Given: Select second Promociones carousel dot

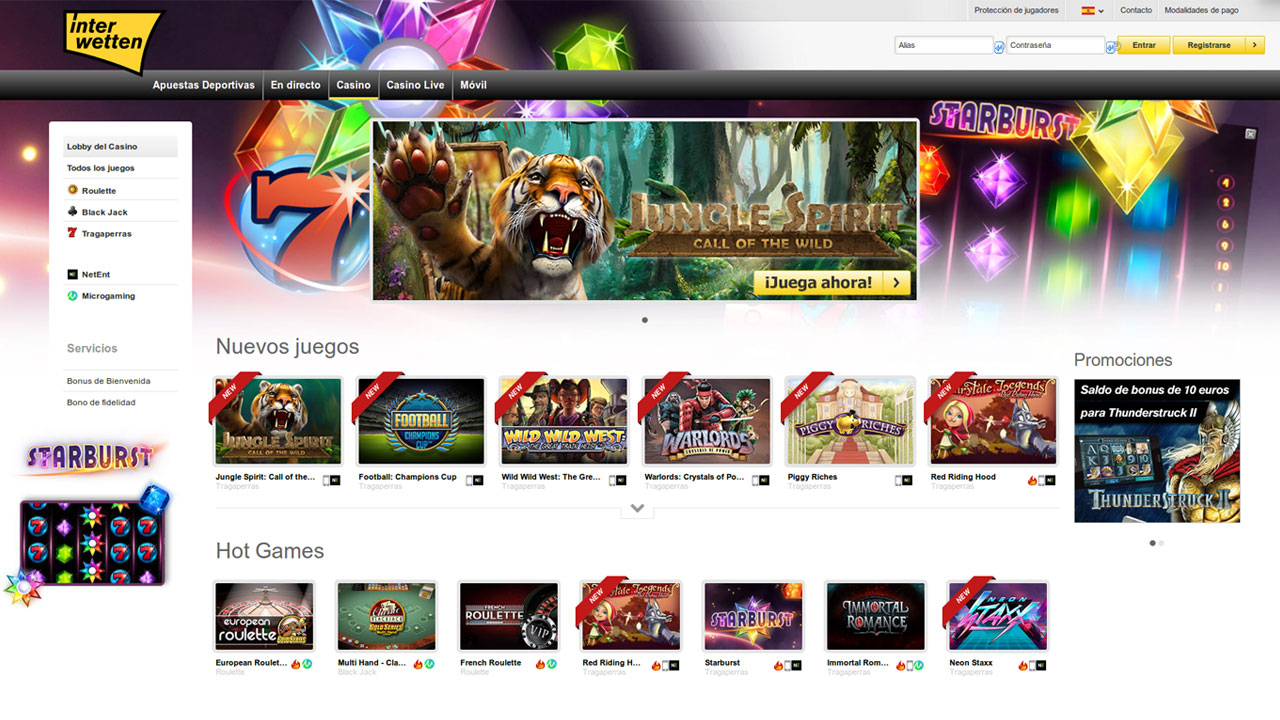Looking at the screenshot, I should point(1161,543).
